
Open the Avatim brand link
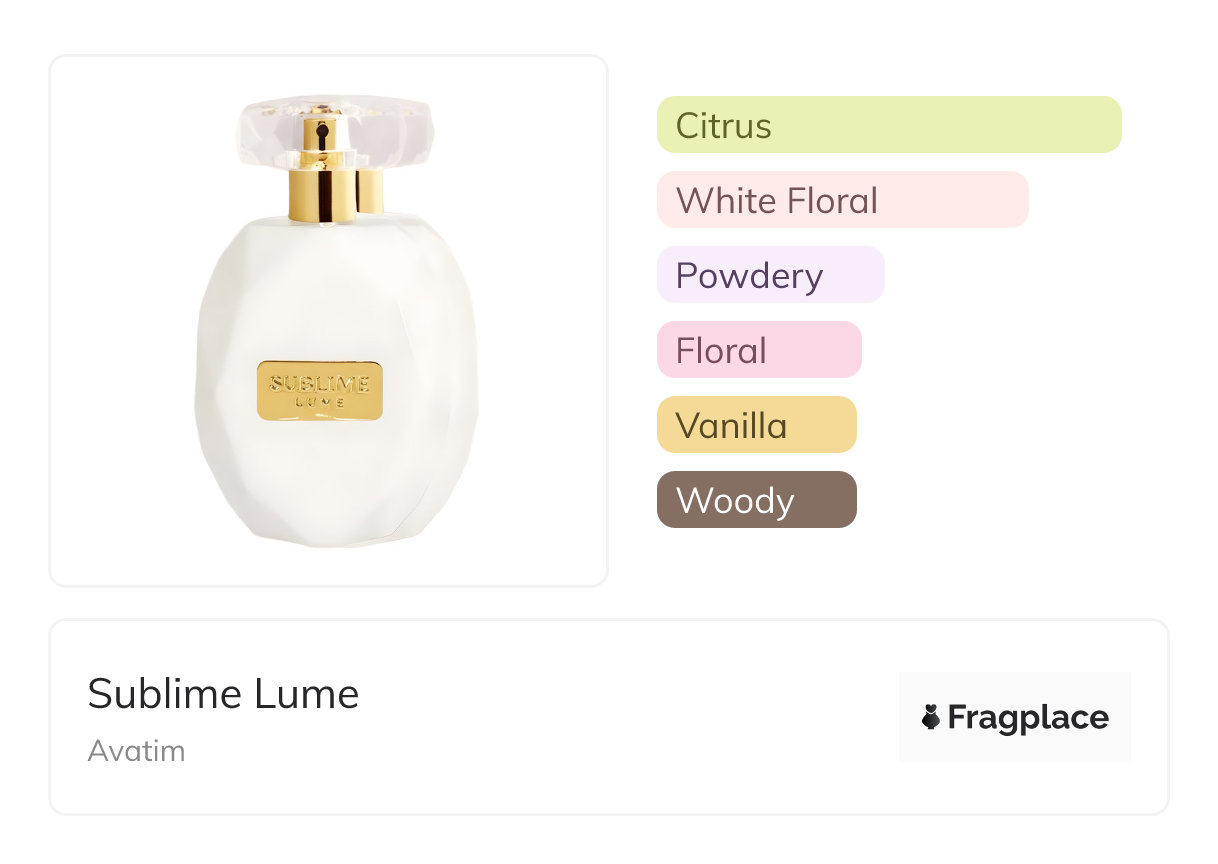[x=136, y=751]
